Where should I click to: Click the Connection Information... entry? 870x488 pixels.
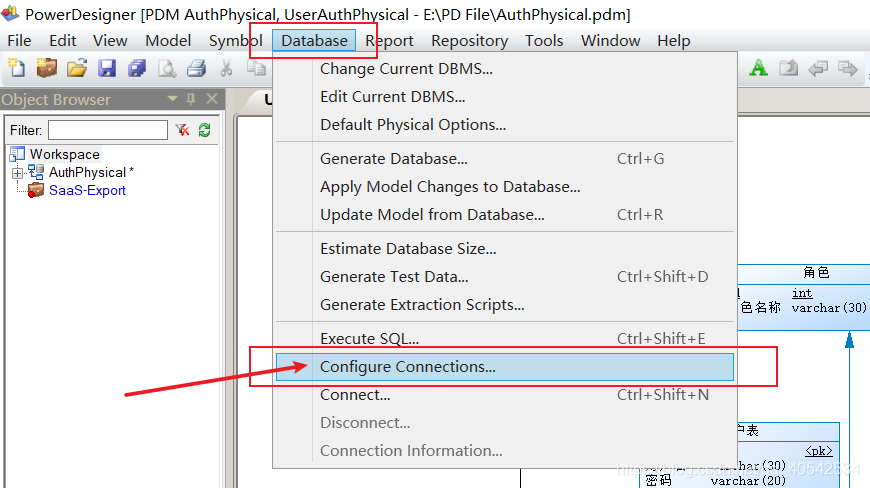click(505, 451)
